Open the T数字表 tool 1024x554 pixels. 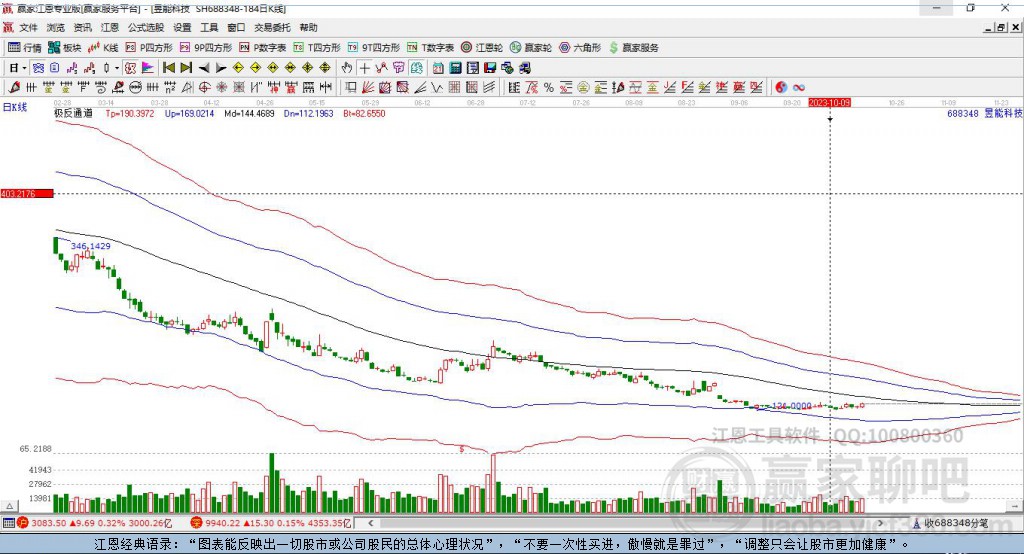[430, 48]
